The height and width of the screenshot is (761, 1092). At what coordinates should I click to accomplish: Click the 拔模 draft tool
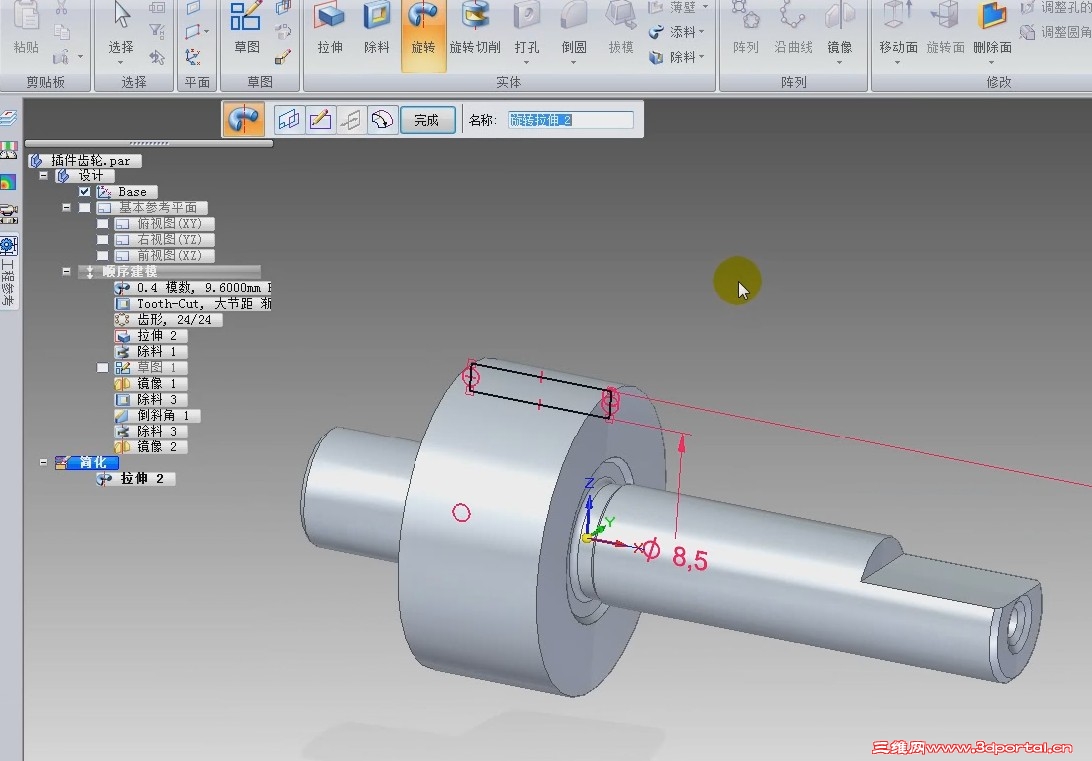621,26
